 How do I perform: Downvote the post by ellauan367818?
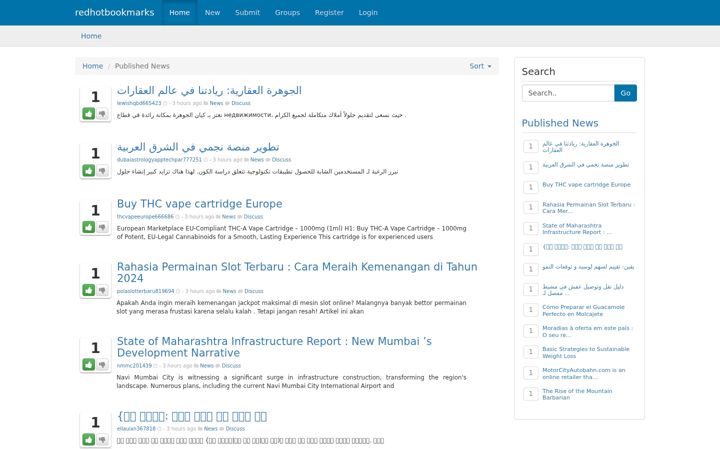[x=102, y=439]
